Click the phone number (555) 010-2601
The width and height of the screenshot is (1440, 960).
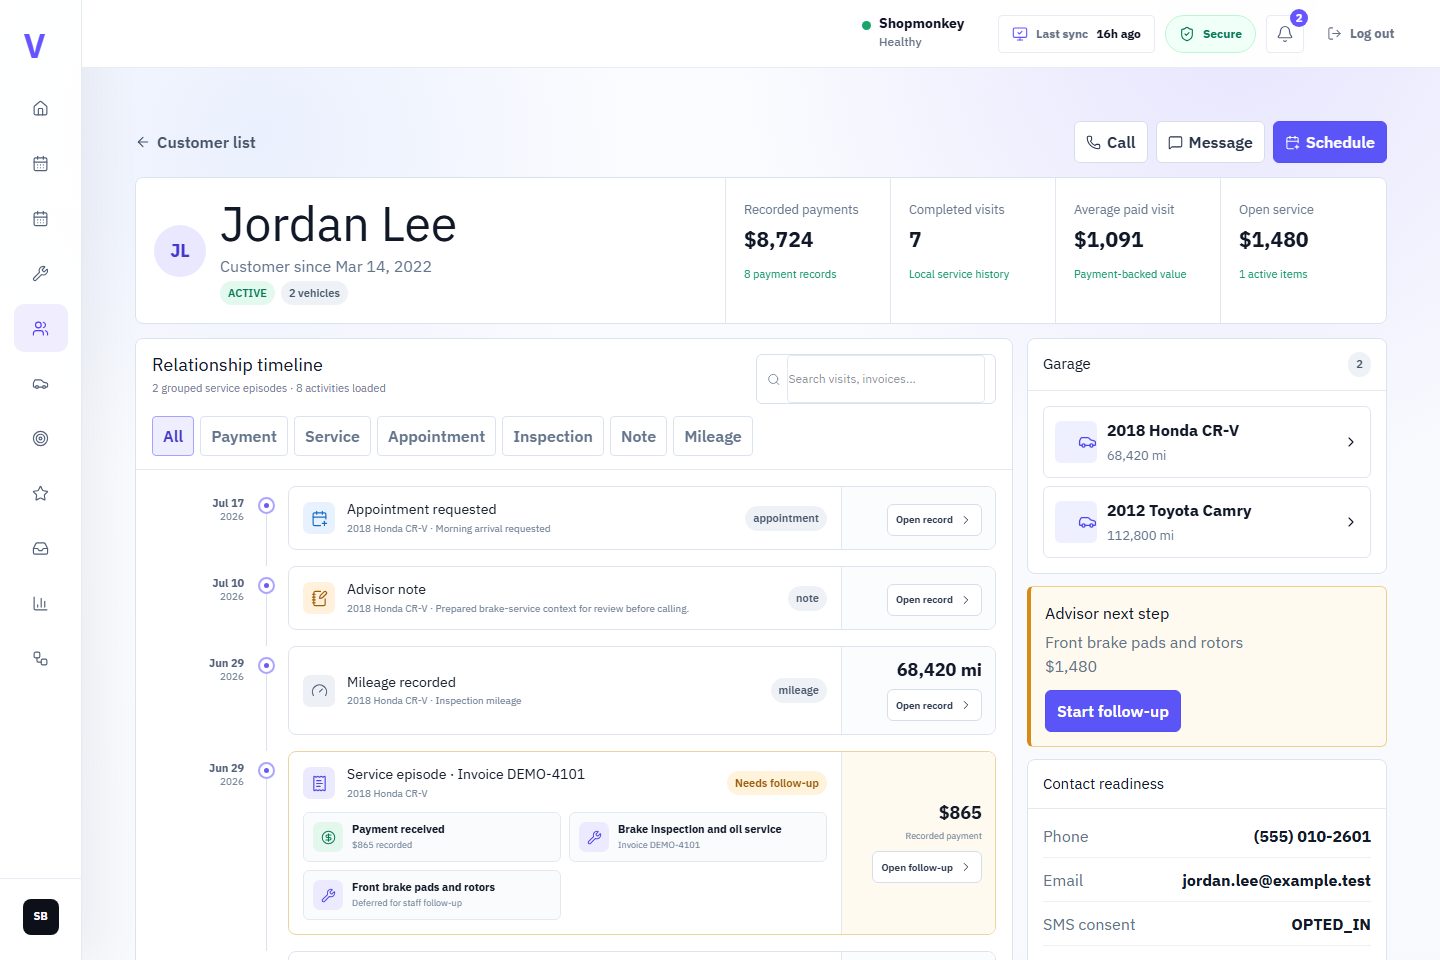(1312, 837)
